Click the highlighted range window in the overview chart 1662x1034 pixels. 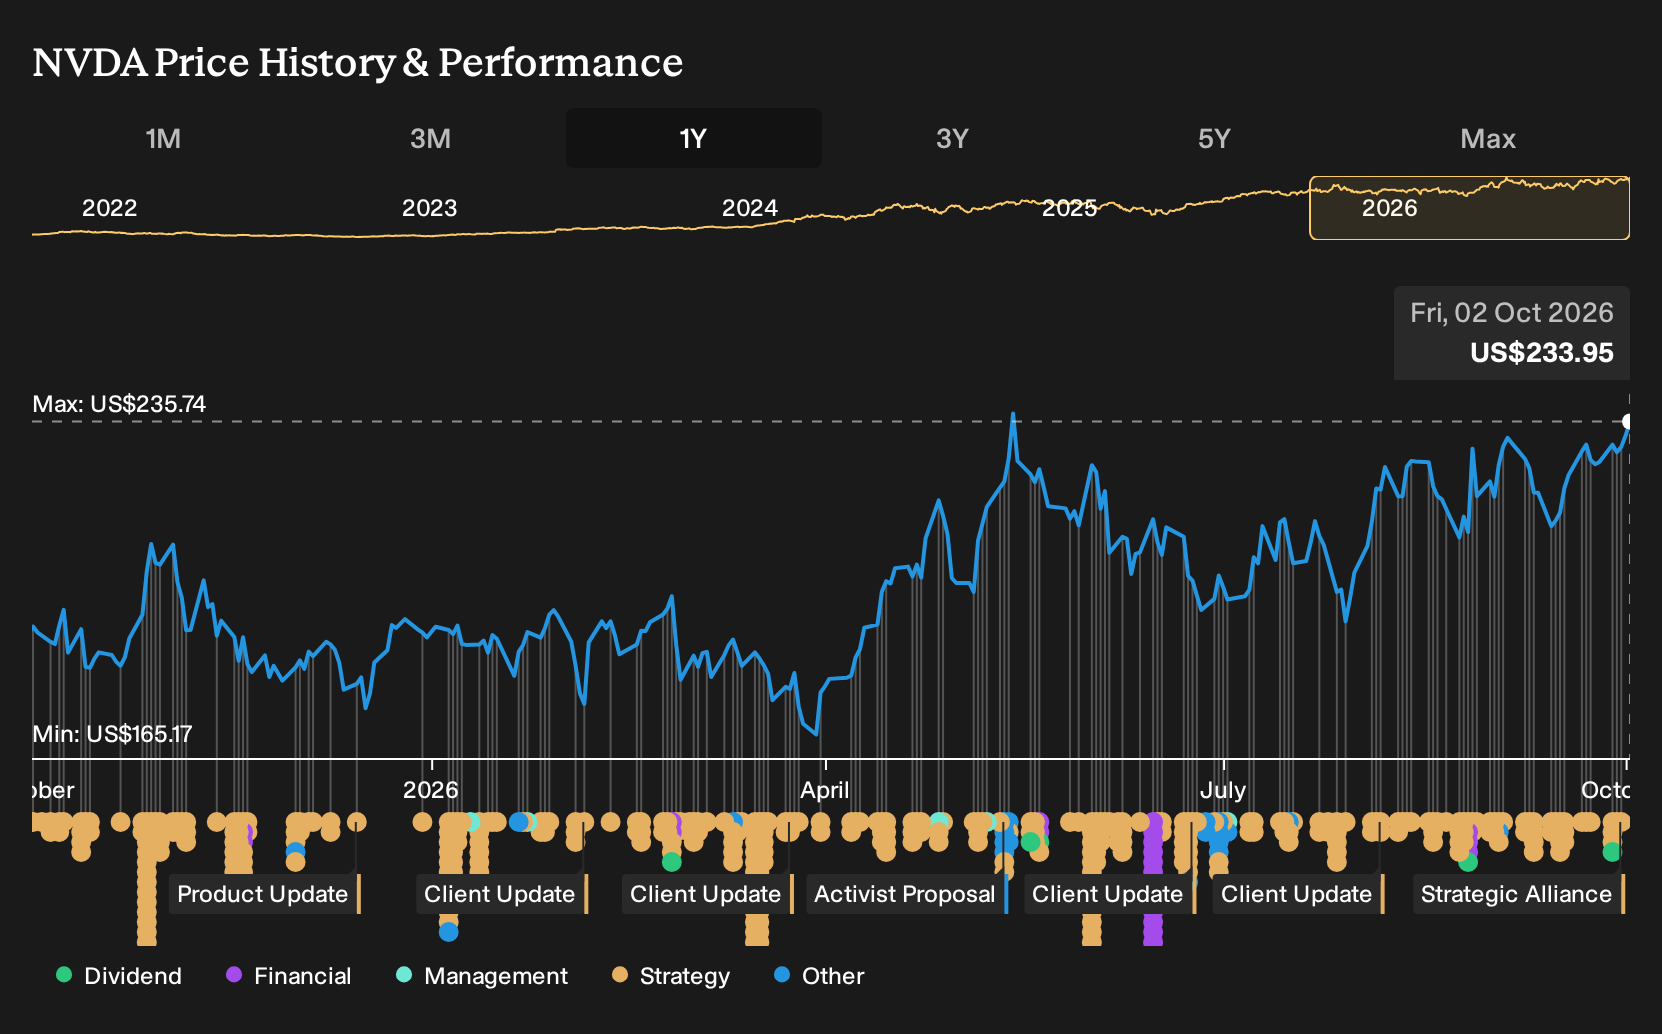coord(1469,208)
